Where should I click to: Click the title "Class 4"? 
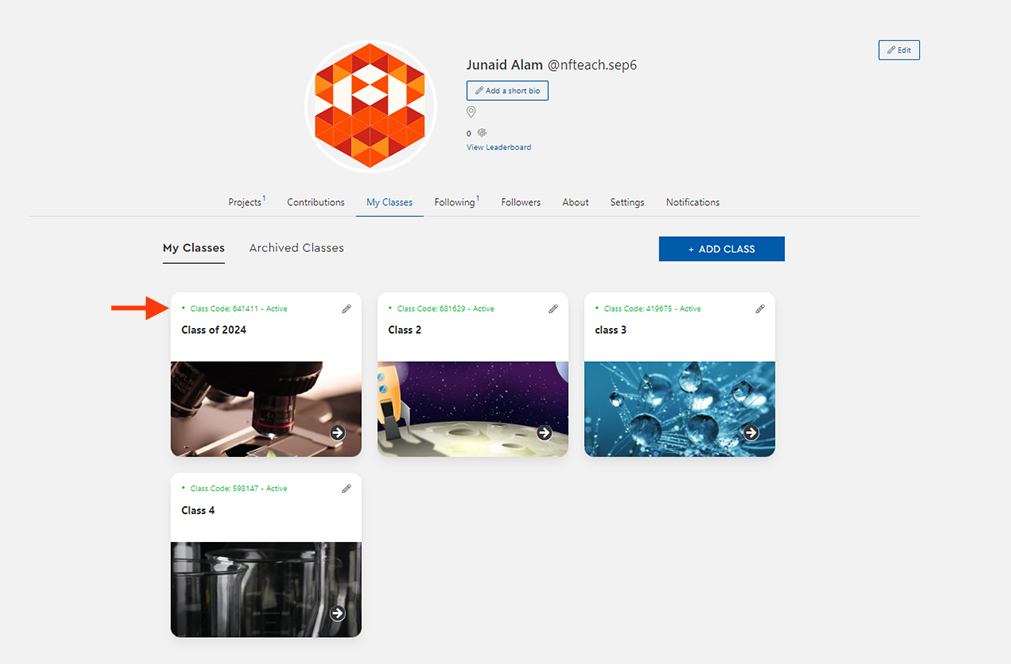tap(198, 511)
